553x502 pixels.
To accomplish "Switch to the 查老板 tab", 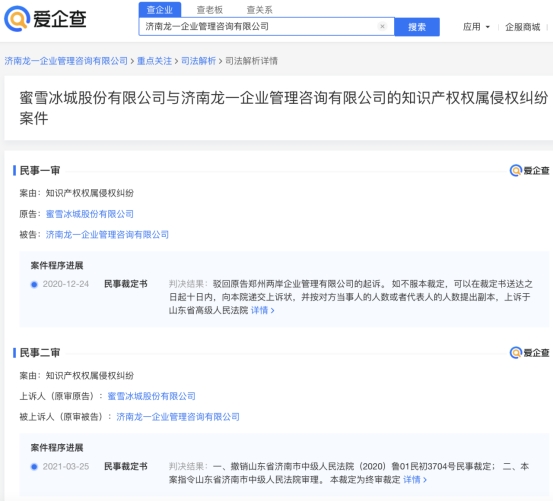I will (209, 10).
